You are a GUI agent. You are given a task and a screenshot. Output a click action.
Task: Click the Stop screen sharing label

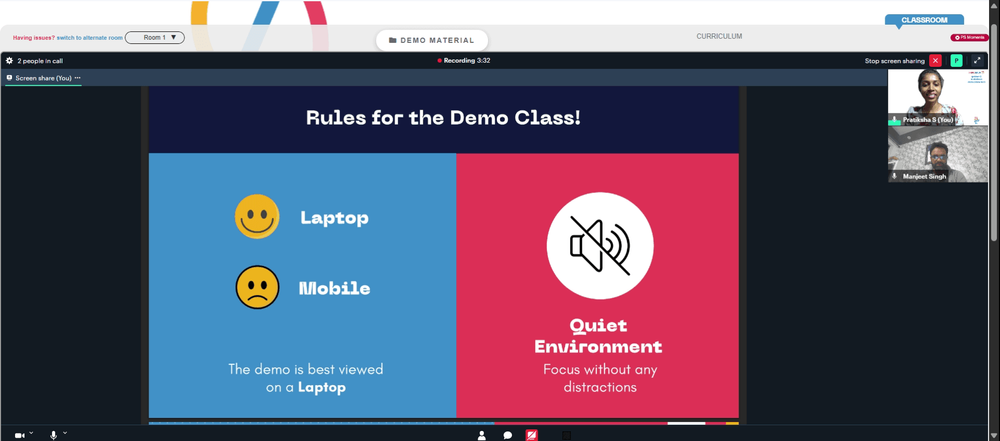894,61
